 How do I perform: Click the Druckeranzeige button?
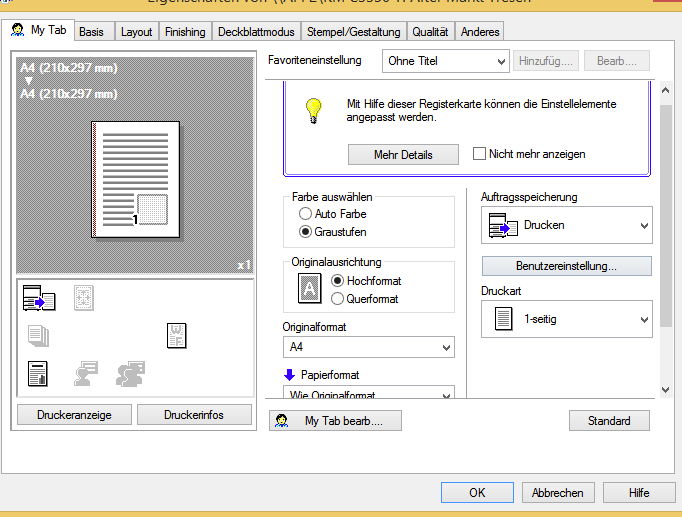[74, 415]
